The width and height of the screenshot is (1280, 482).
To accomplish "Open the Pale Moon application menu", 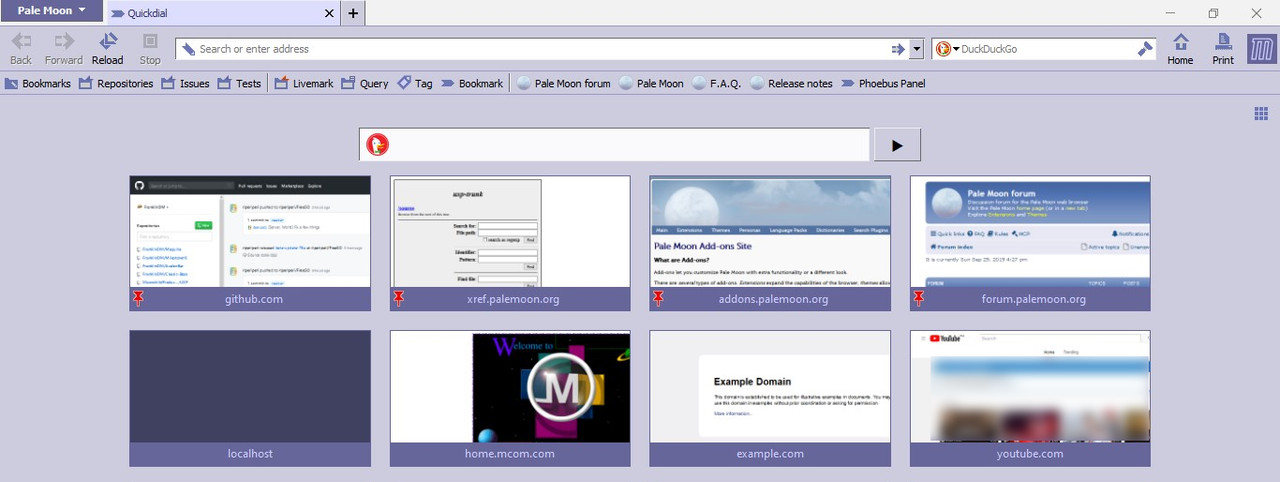I will pos(52,11).
